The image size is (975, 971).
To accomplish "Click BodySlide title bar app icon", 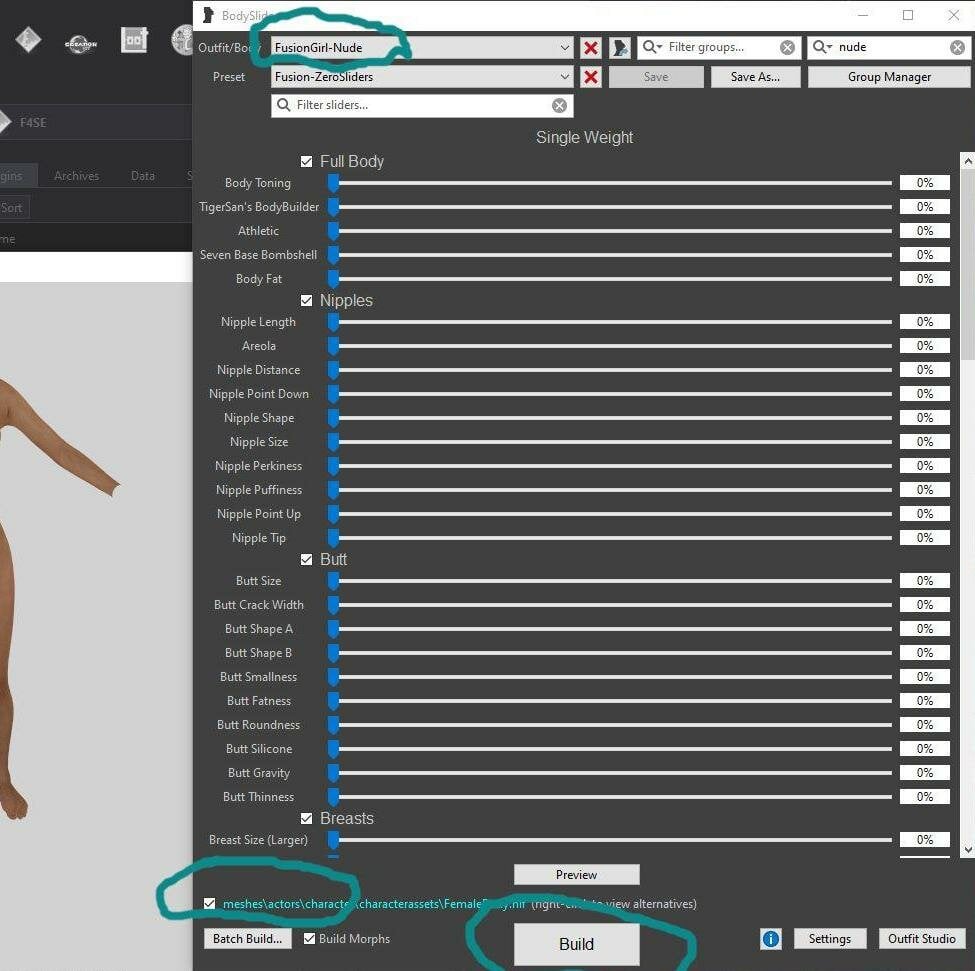I will point(208,15).
